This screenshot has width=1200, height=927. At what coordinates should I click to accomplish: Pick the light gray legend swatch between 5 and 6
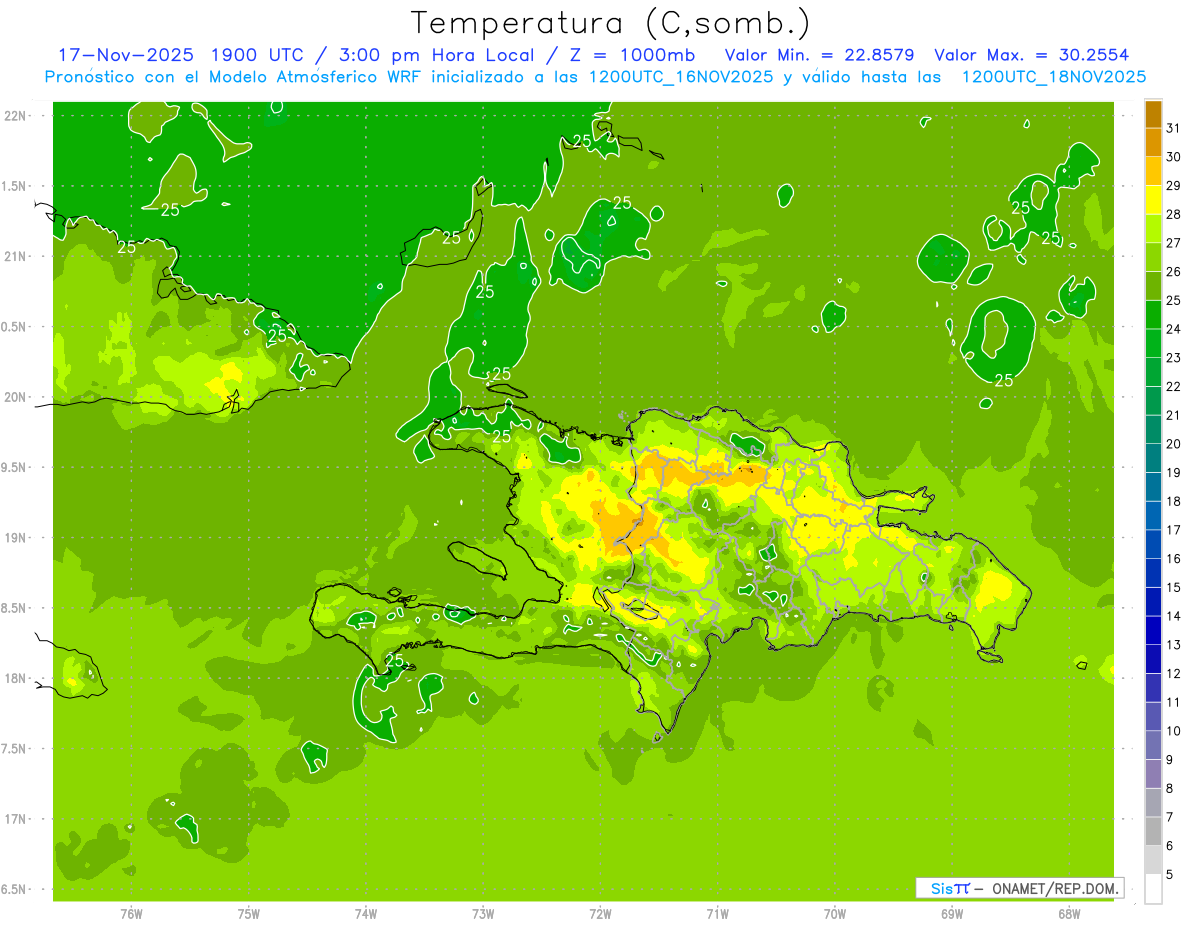pyautogui.click(x=1154, y=860)
